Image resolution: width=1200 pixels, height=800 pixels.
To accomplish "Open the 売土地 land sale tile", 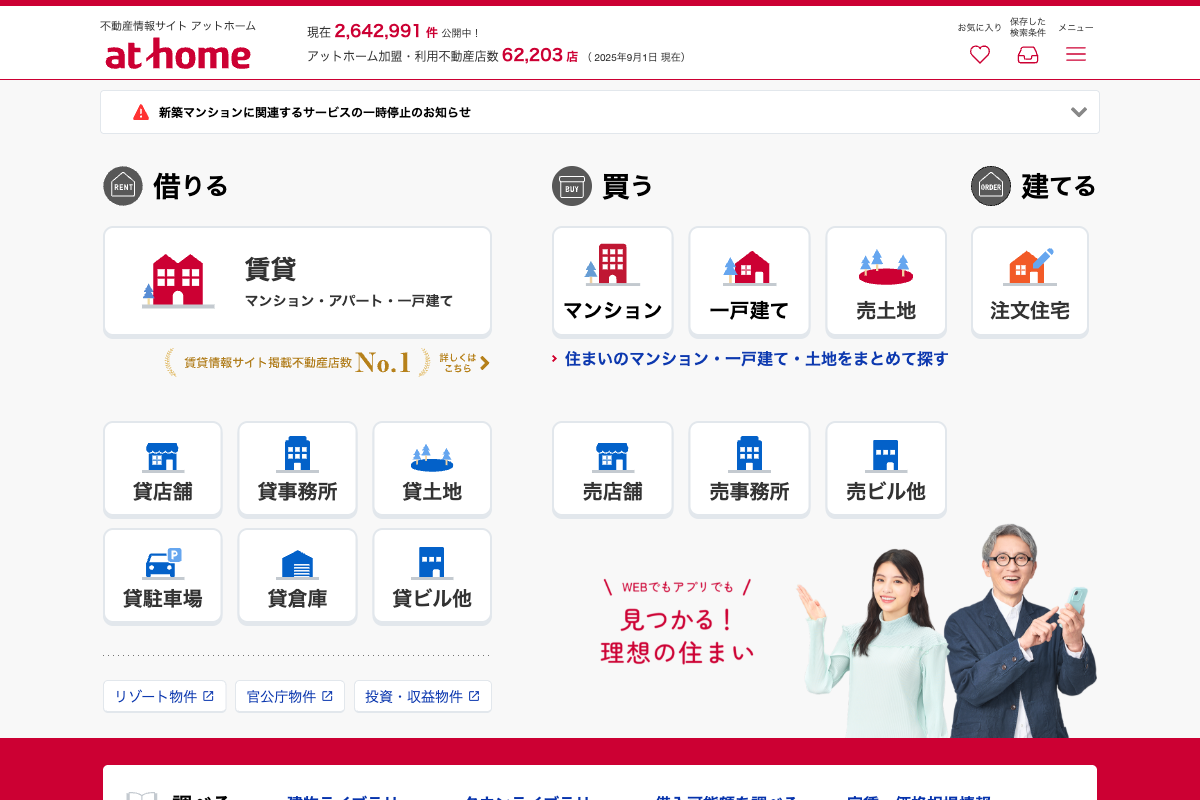I will click(885, 281).
